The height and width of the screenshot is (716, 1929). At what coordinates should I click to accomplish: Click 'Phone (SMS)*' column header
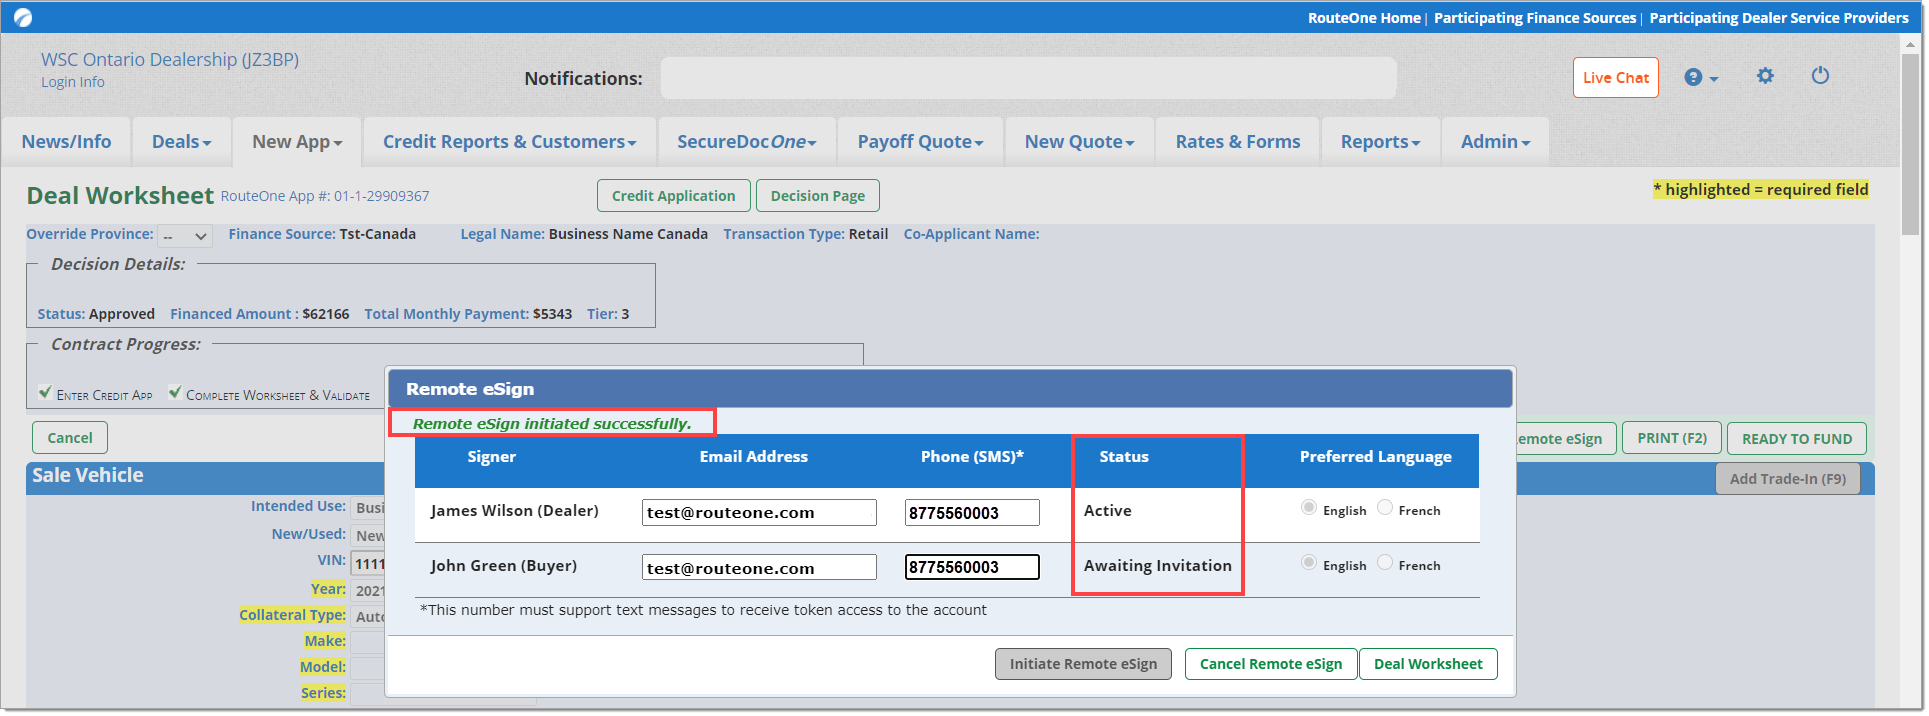coord(972,457)
